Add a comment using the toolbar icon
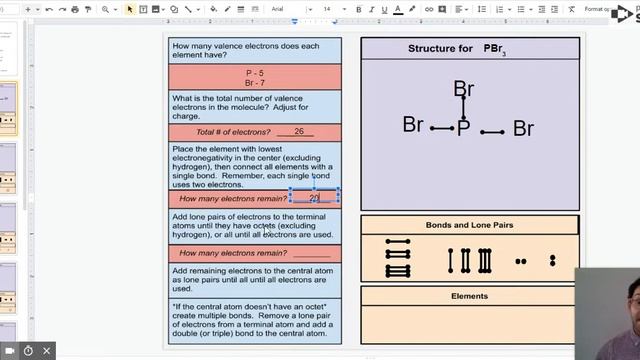This screenshot has width=640, height=360. (x=442, y=9)
